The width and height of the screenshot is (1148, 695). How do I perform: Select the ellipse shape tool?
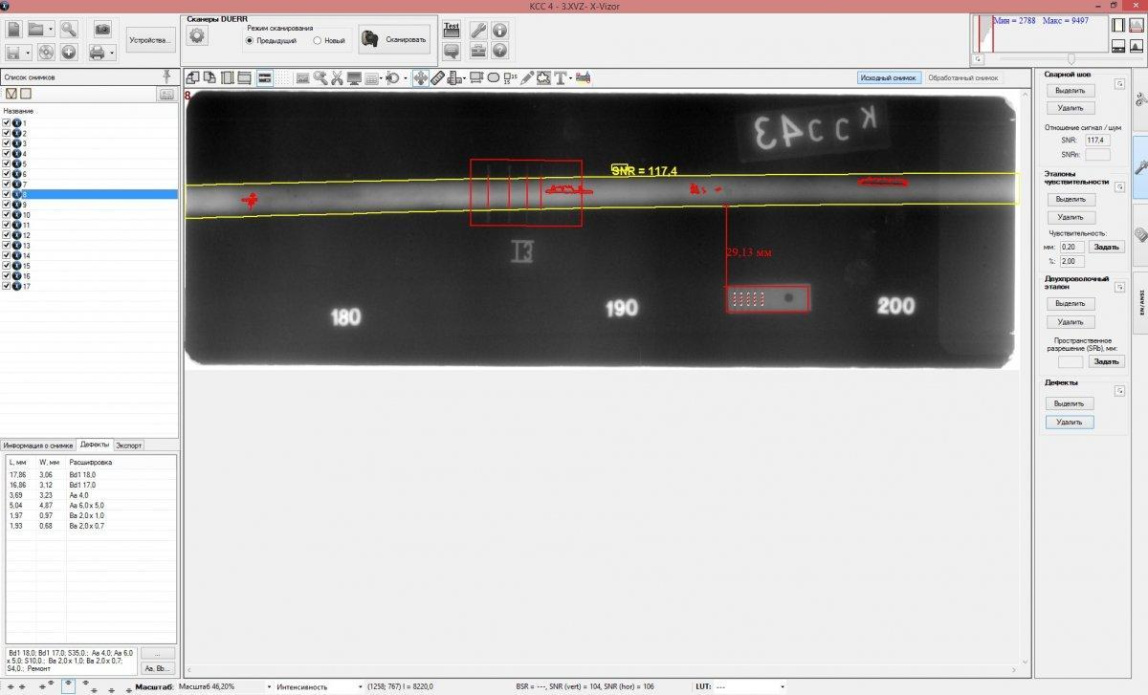493,78
